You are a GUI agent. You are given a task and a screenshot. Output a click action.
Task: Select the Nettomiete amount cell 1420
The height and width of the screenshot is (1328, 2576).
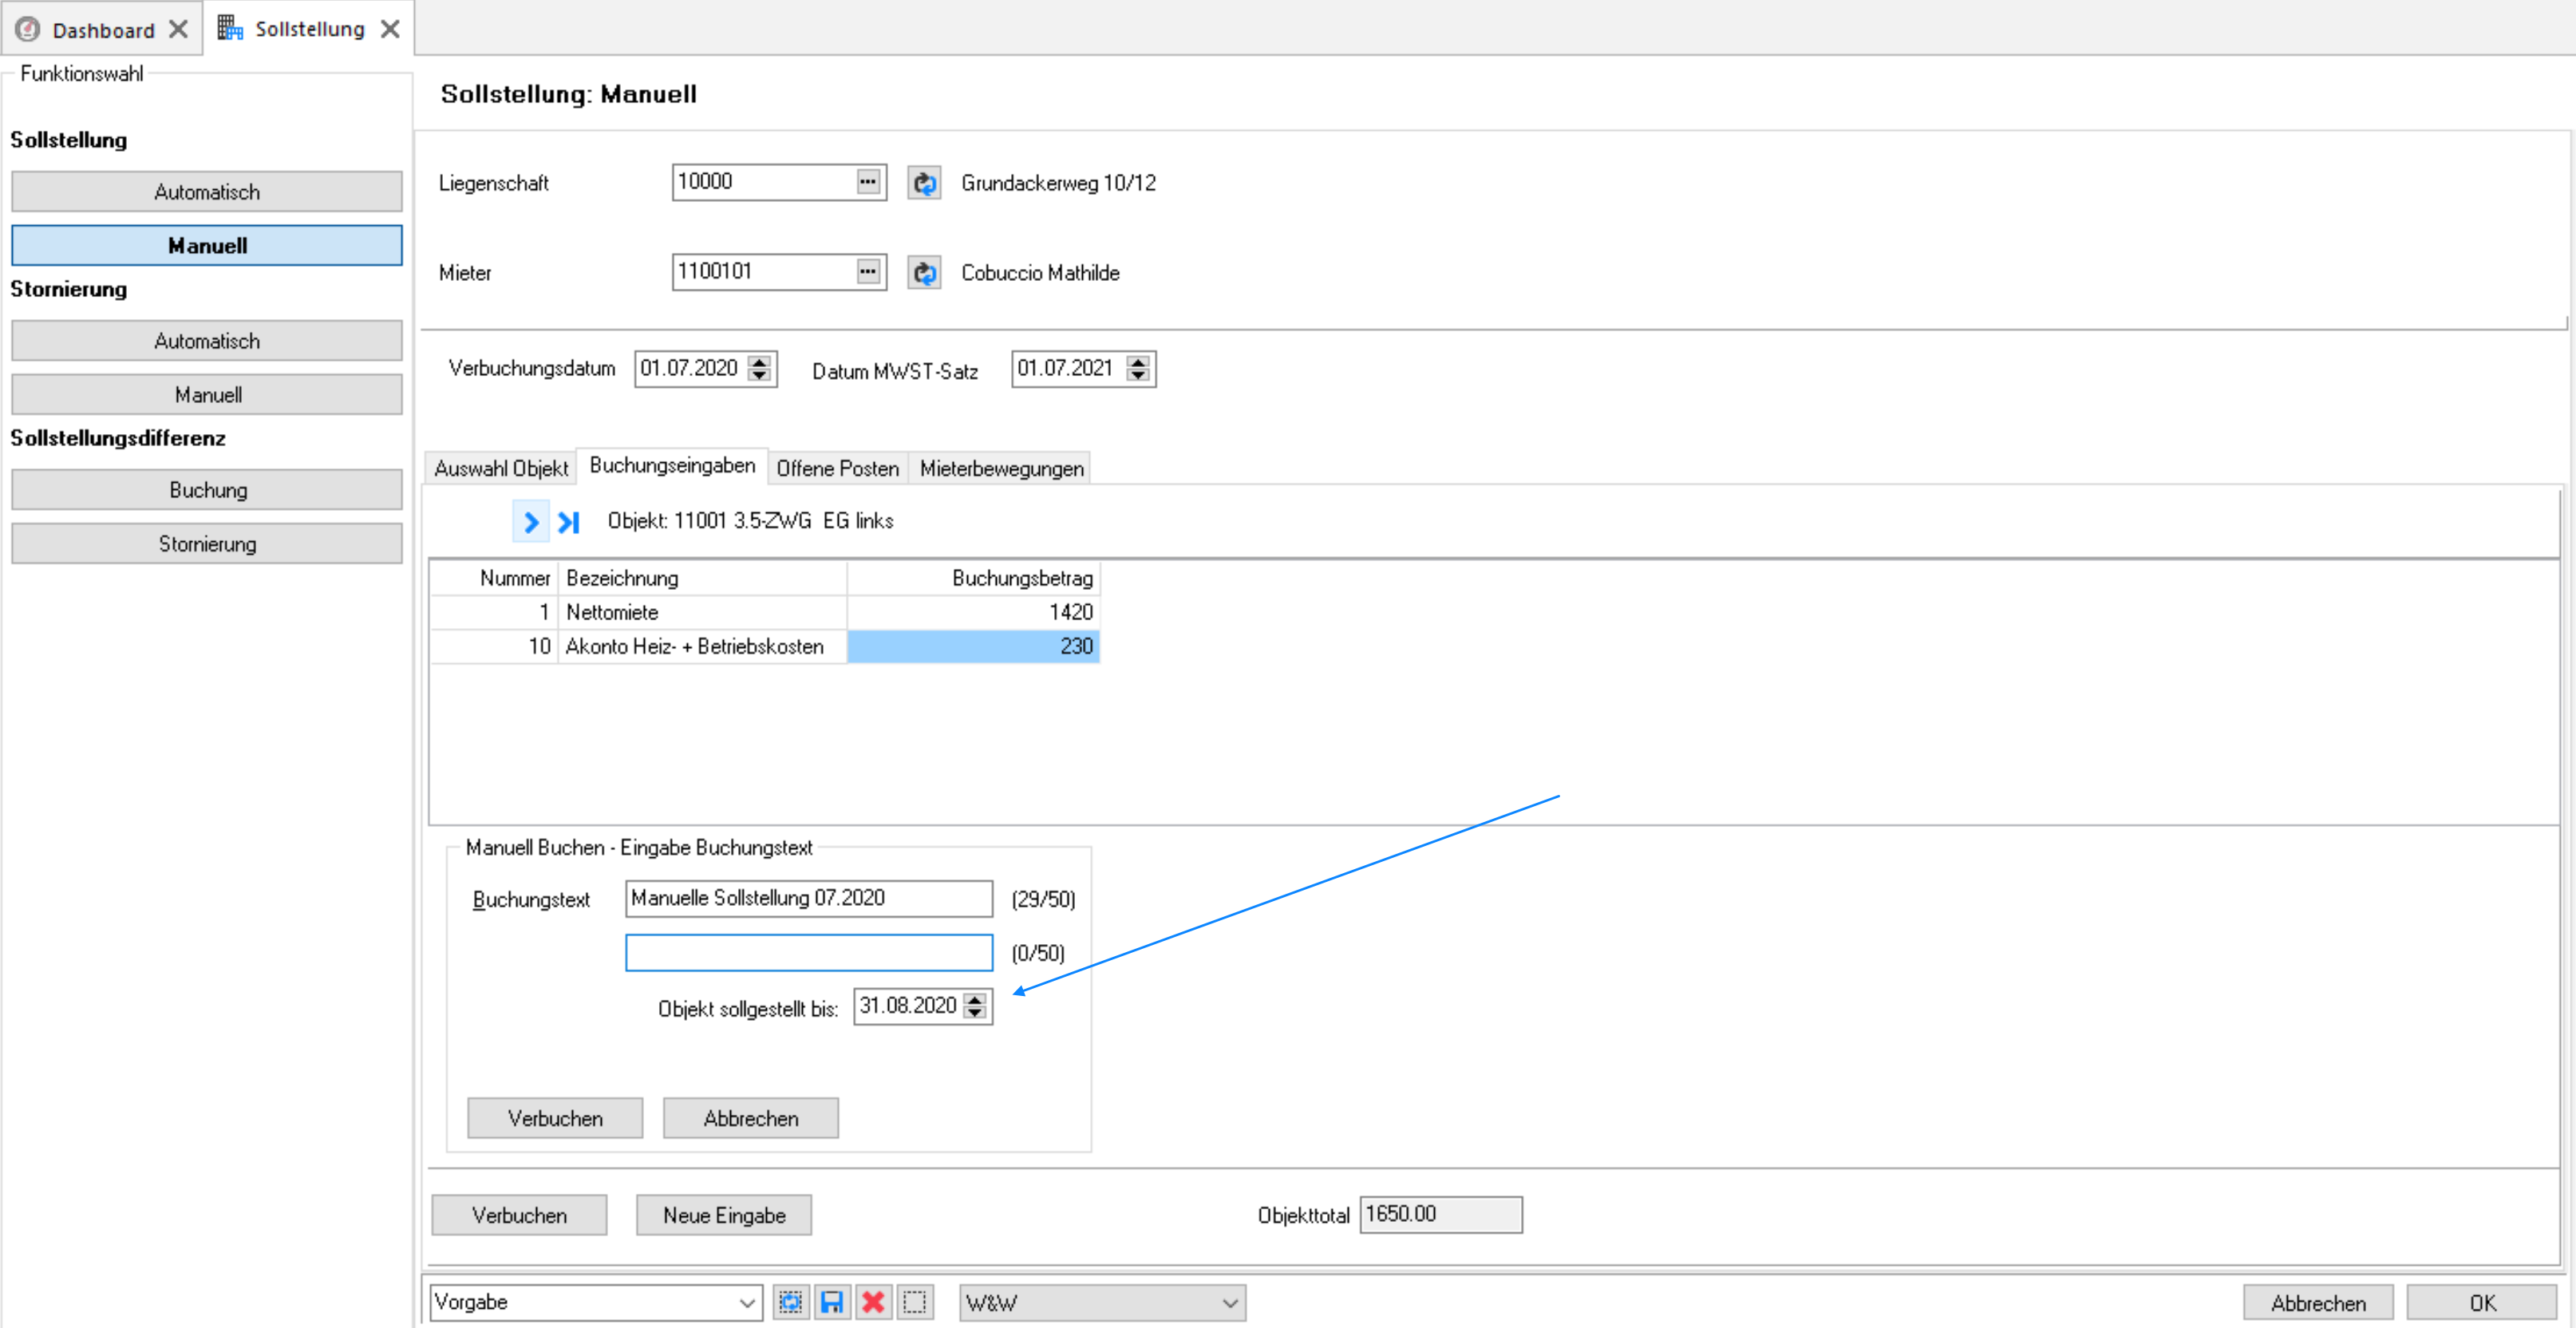coord(973,612)
